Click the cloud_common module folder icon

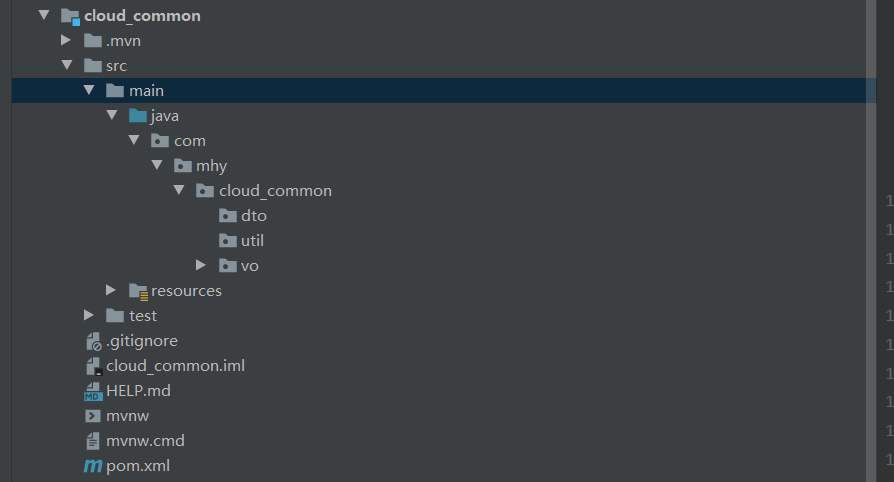[x=70, y=17]
